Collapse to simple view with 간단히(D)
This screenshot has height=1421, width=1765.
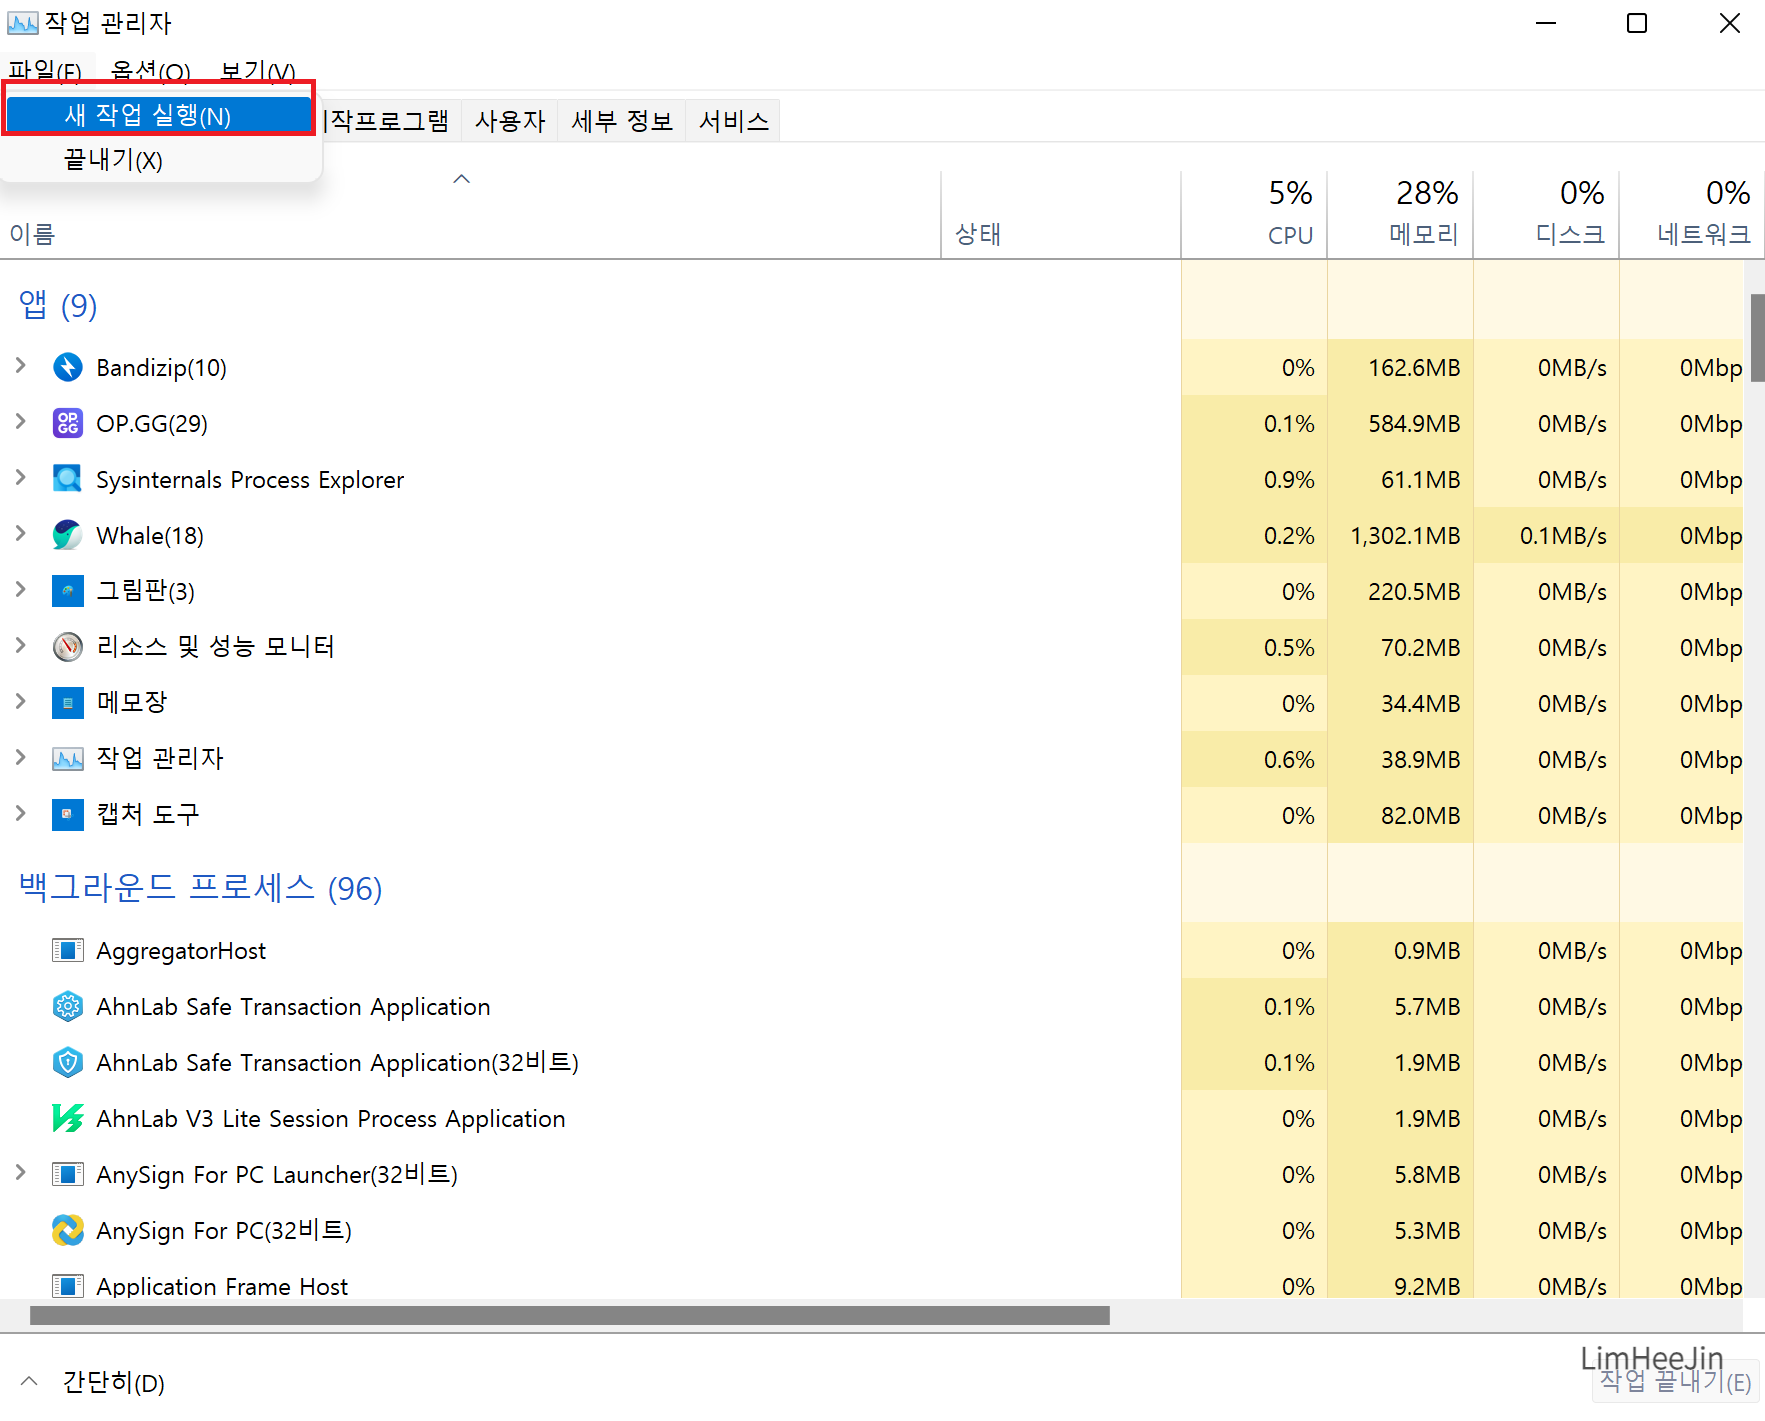[x=92, y=1383]
